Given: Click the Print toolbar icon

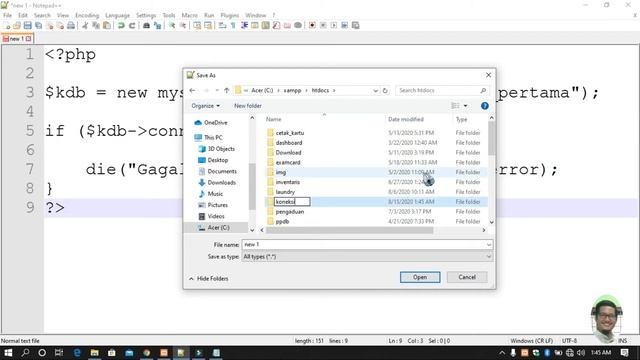Looking at the screenshot, I should pos(71,25).
